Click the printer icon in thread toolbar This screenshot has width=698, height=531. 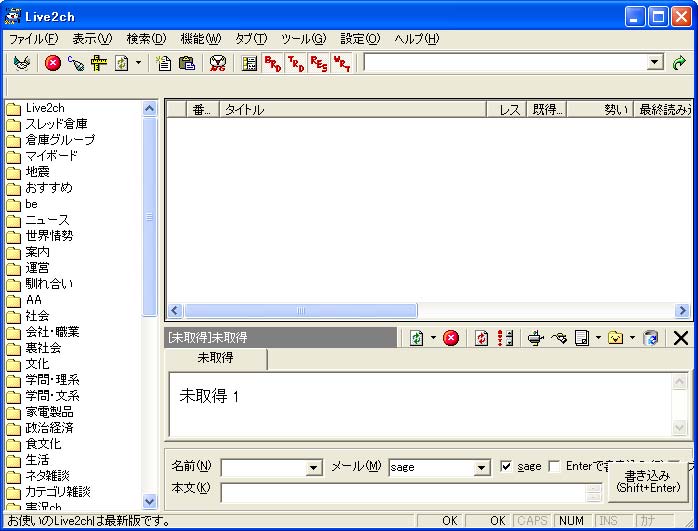coord(536,338)
